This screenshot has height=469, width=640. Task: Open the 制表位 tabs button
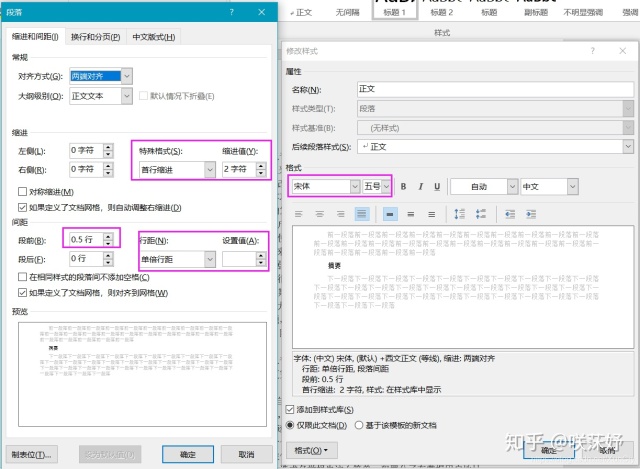pyautogui.click(x=32, y=454)
